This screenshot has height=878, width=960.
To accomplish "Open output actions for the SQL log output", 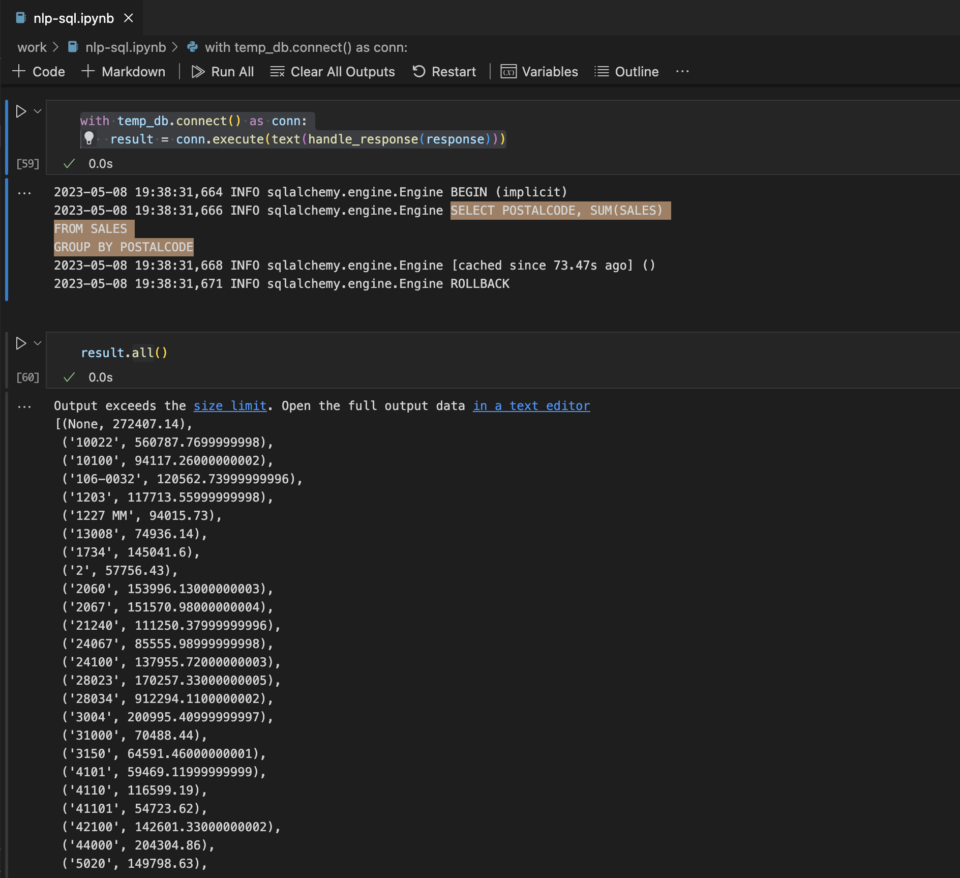I will click(24, 193).
